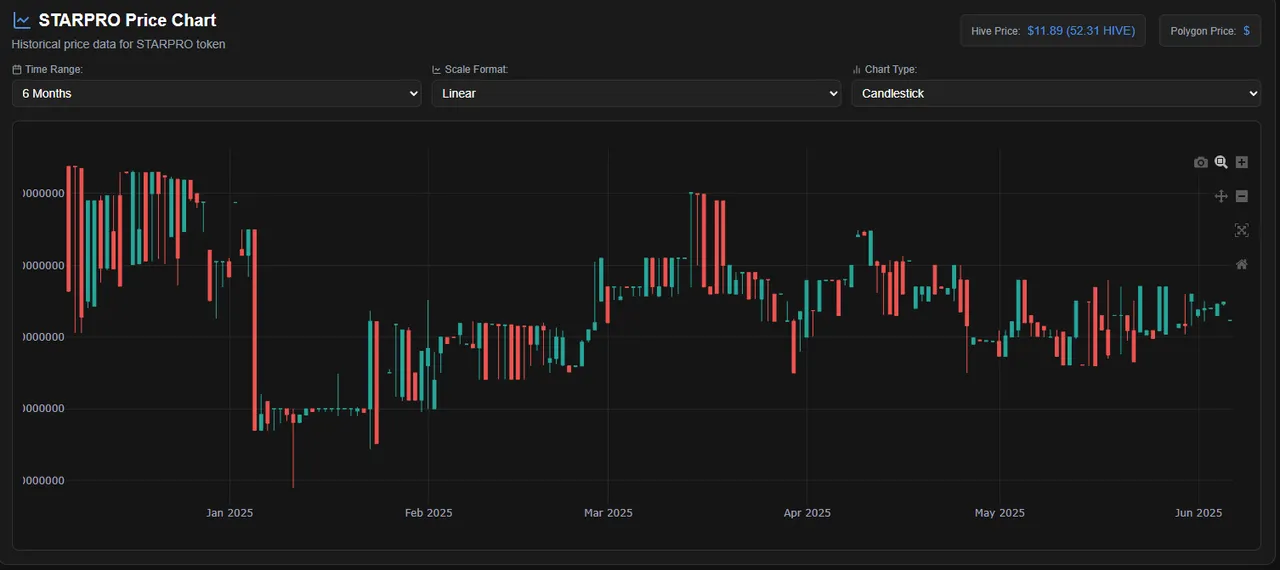
Task: Click the Polygon Price box
Action: 1211,31
